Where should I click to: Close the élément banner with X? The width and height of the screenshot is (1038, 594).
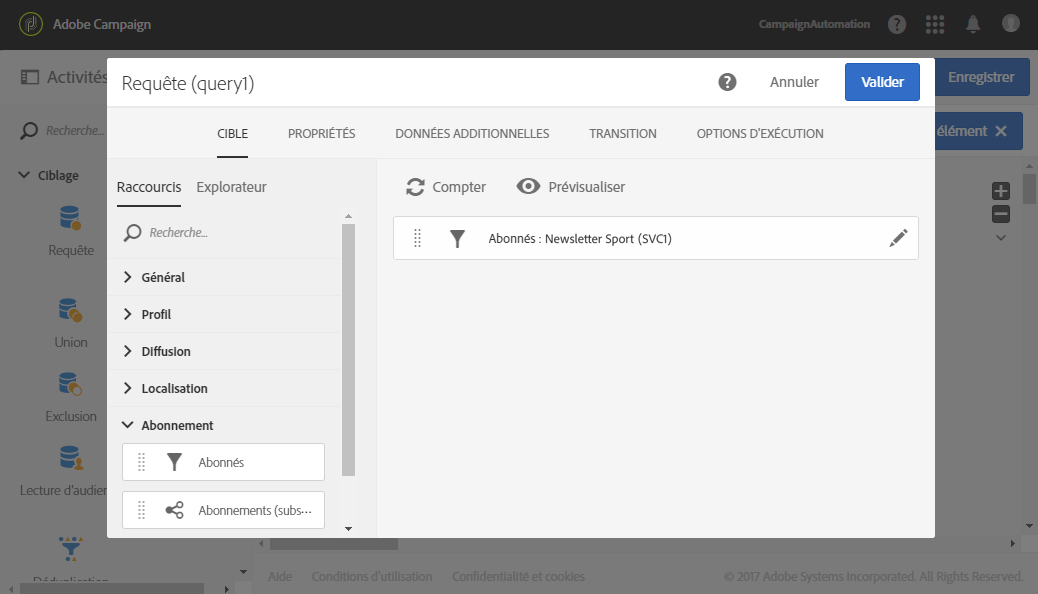click(1001, 131)
